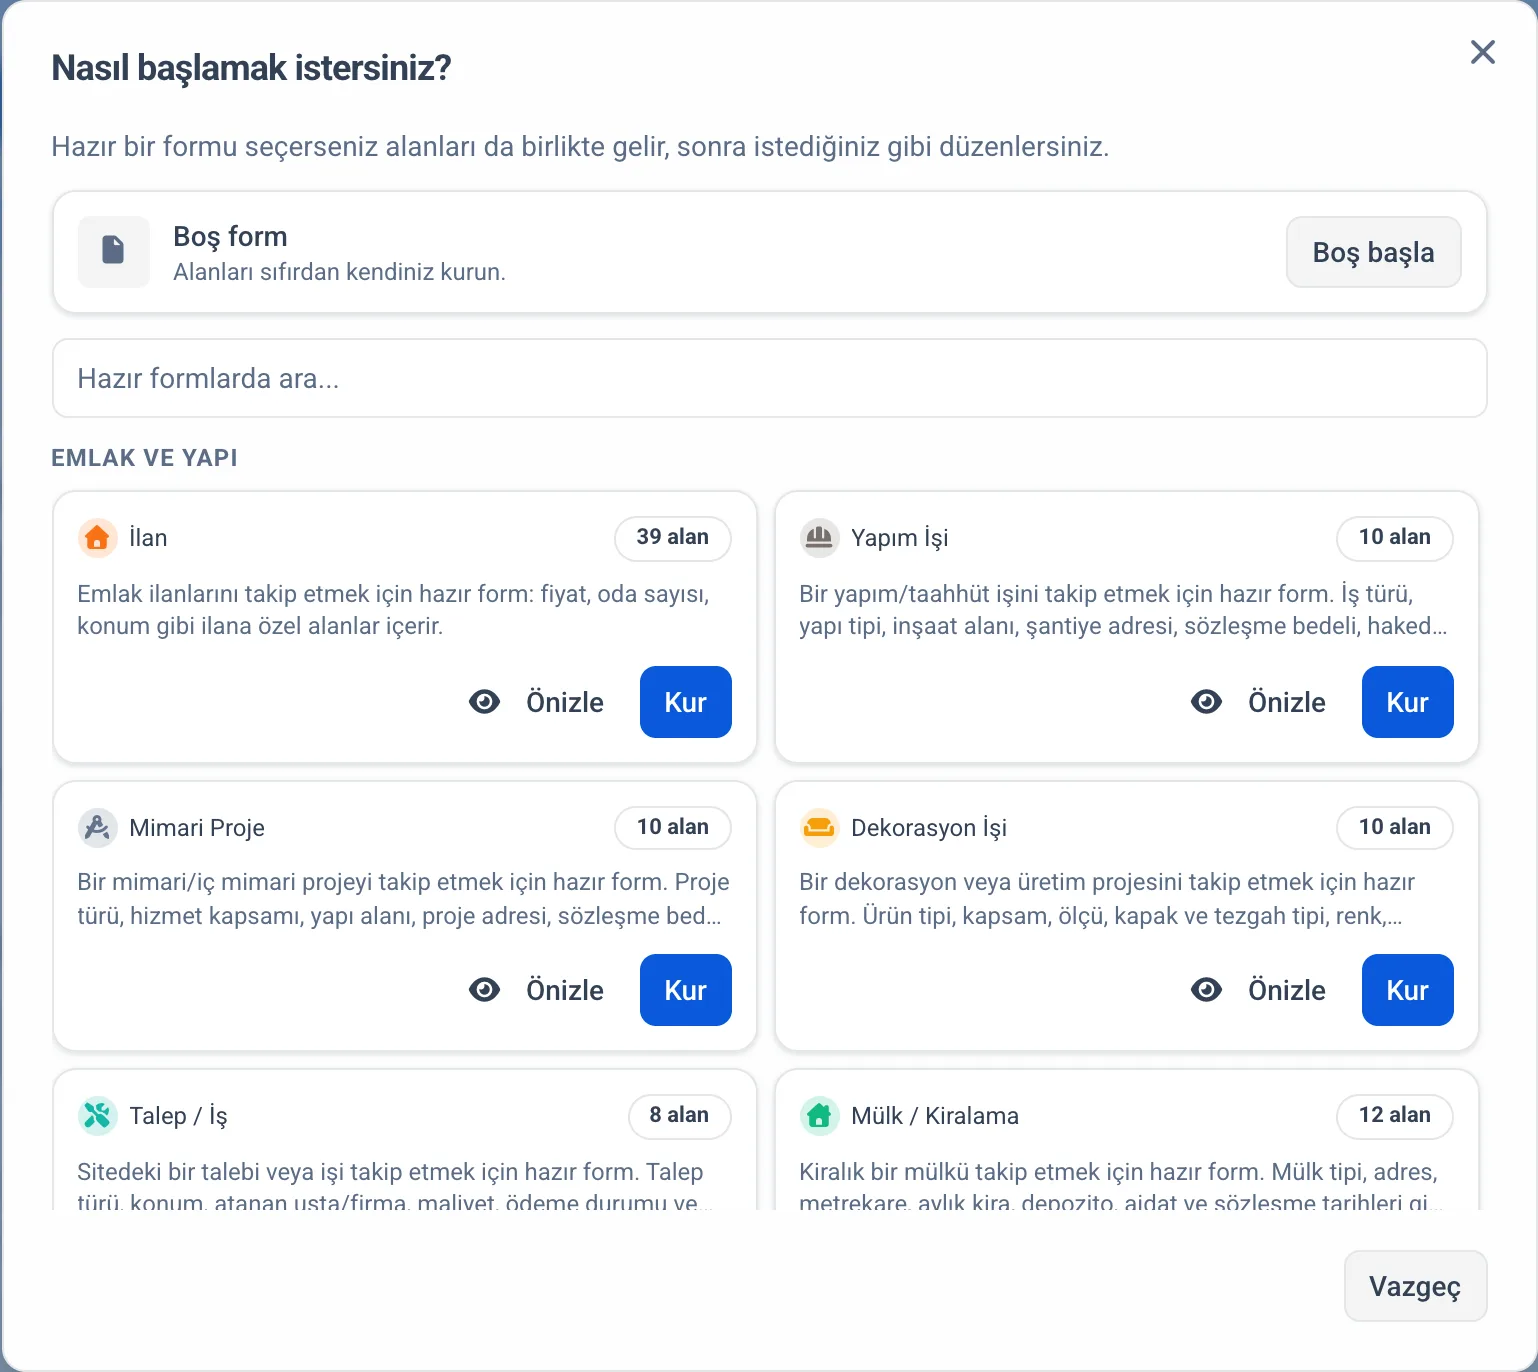1538x1372 pixels.
Task: Install the İlan form with Kur
Action: [x=686, y=702]
